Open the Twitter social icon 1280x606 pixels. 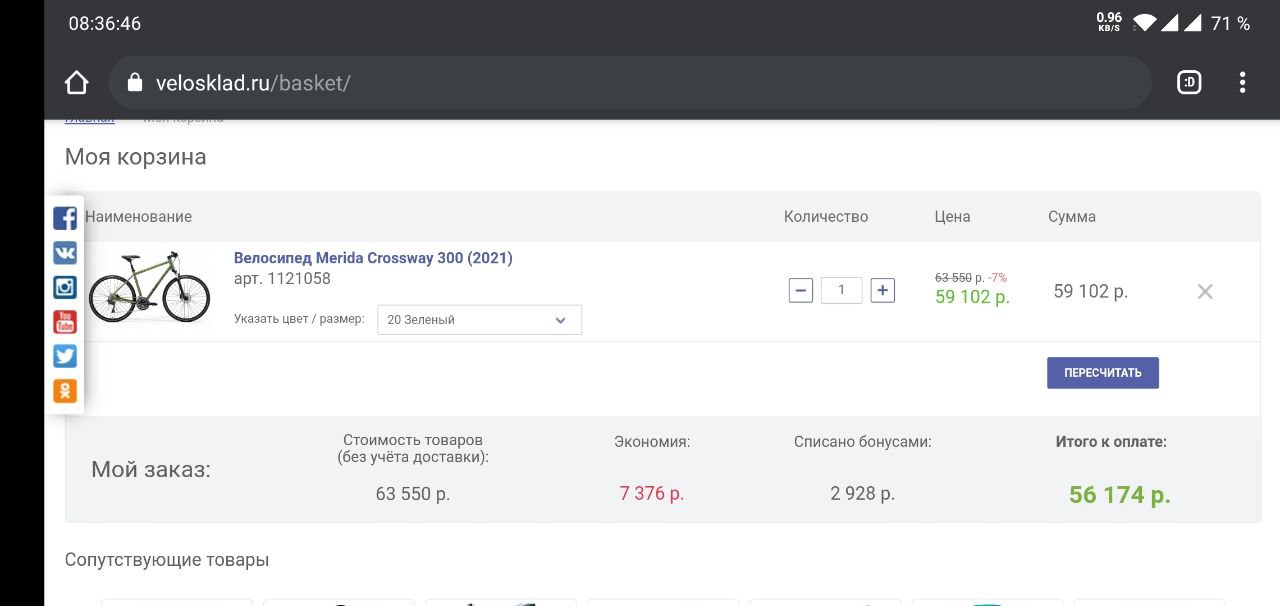(65, 356)
